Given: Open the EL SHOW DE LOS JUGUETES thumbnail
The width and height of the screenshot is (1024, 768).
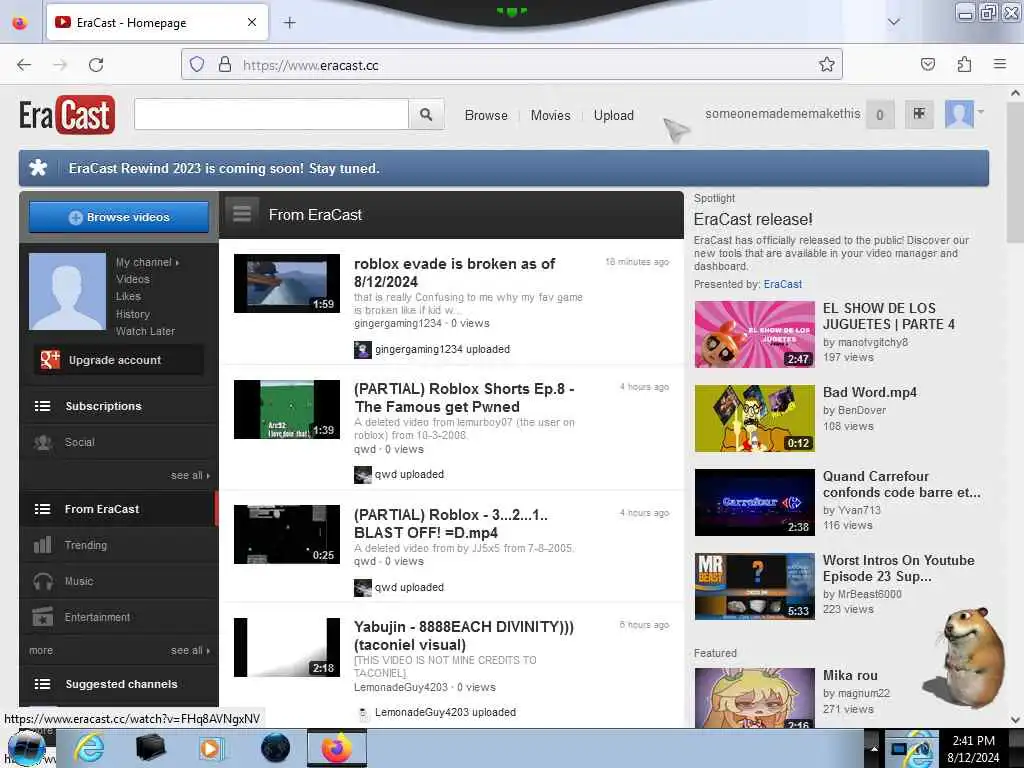Looking at the screenshot, I should tap(754, 334).
